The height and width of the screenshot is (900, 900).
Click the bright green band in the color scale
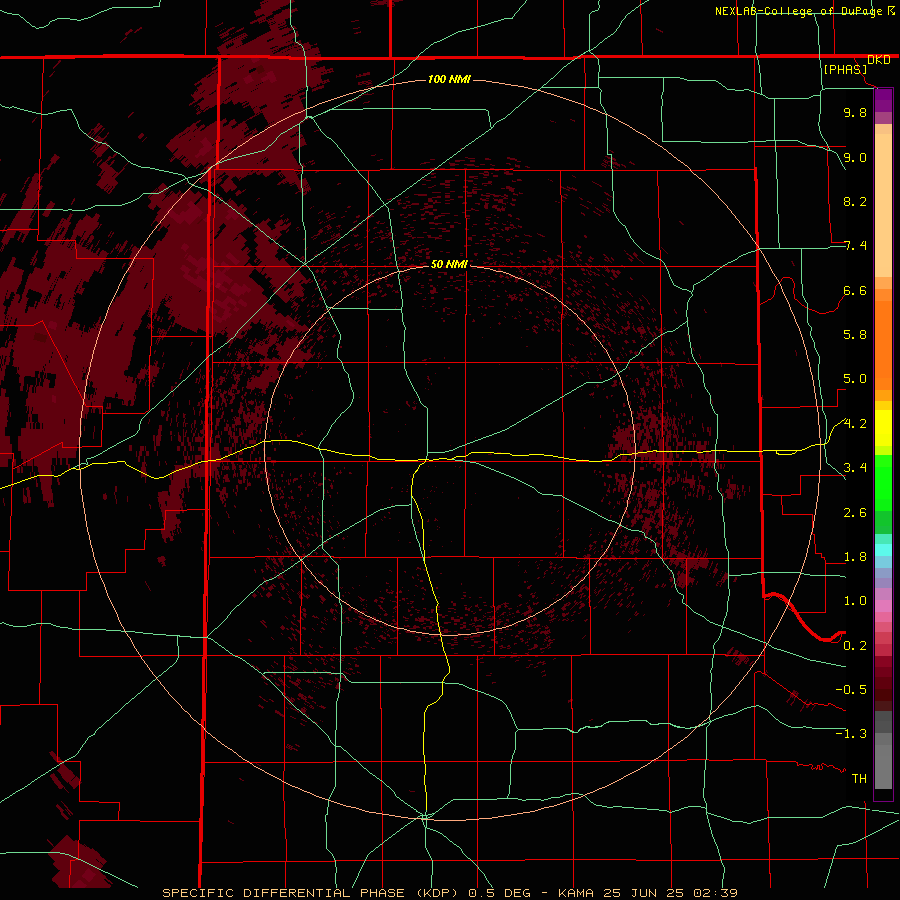coord(883,483)
